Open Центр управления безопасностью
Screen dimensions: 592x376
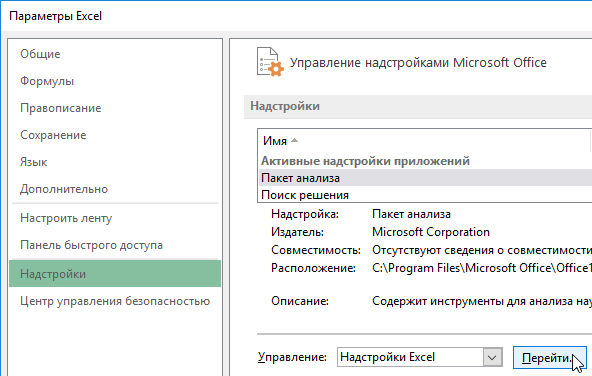115,301
